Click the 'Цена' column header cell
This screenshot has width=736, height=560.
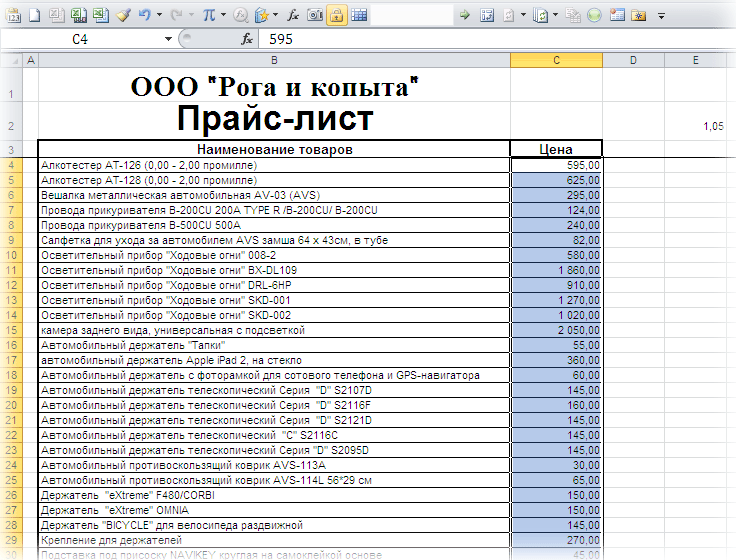point(556,150)
